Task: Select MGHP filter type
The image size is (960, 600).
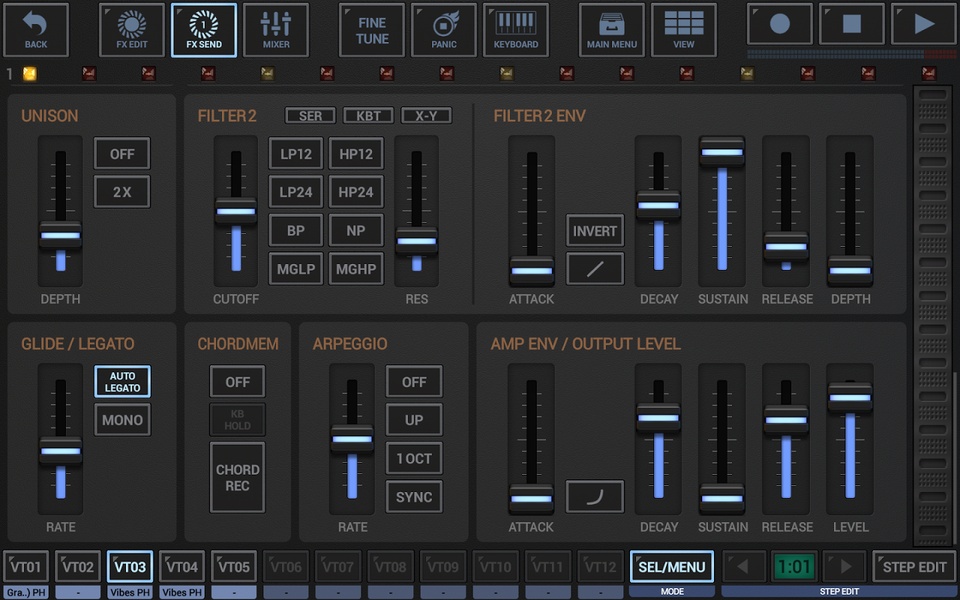Action: tap(356, 269)
